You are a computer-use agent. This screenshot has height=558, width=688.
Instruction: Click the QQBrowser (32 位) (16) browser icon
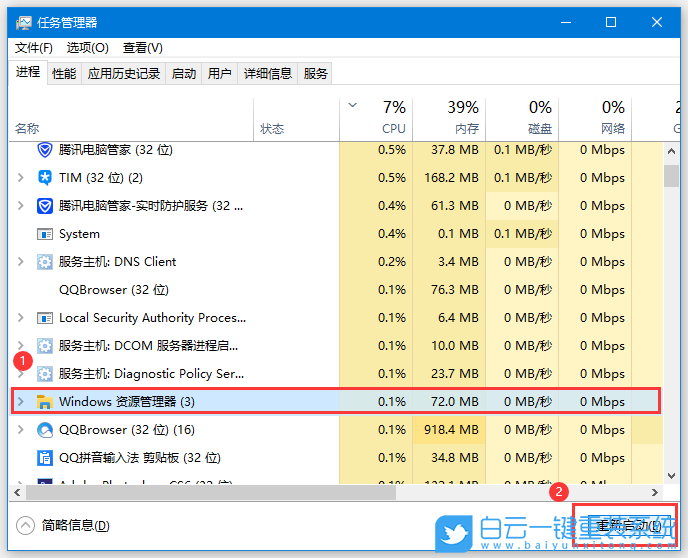pyautogui.click(x=44, y=430)
